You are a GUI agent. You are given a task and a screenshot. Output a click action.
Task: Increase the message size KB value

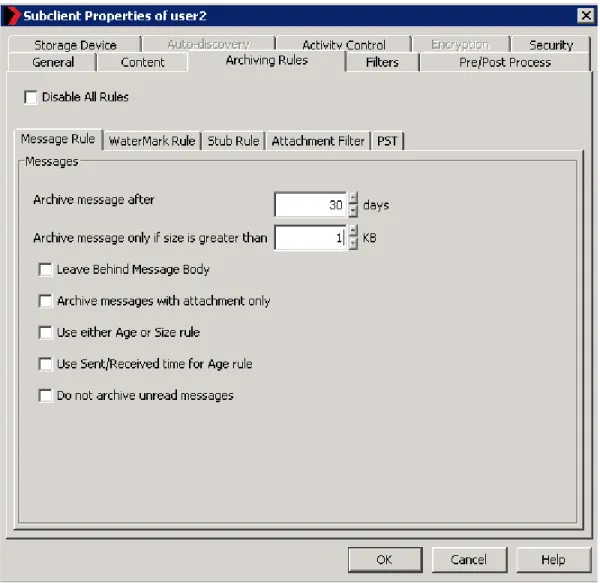point(354,231)
